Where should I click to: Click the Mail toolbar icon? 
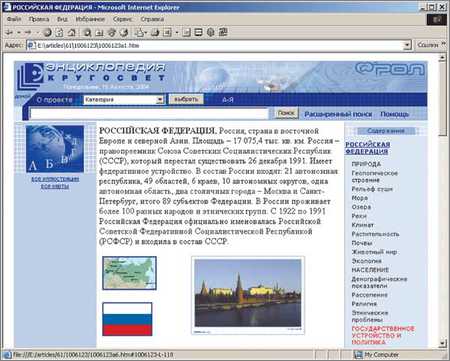[x=140, y=32]
